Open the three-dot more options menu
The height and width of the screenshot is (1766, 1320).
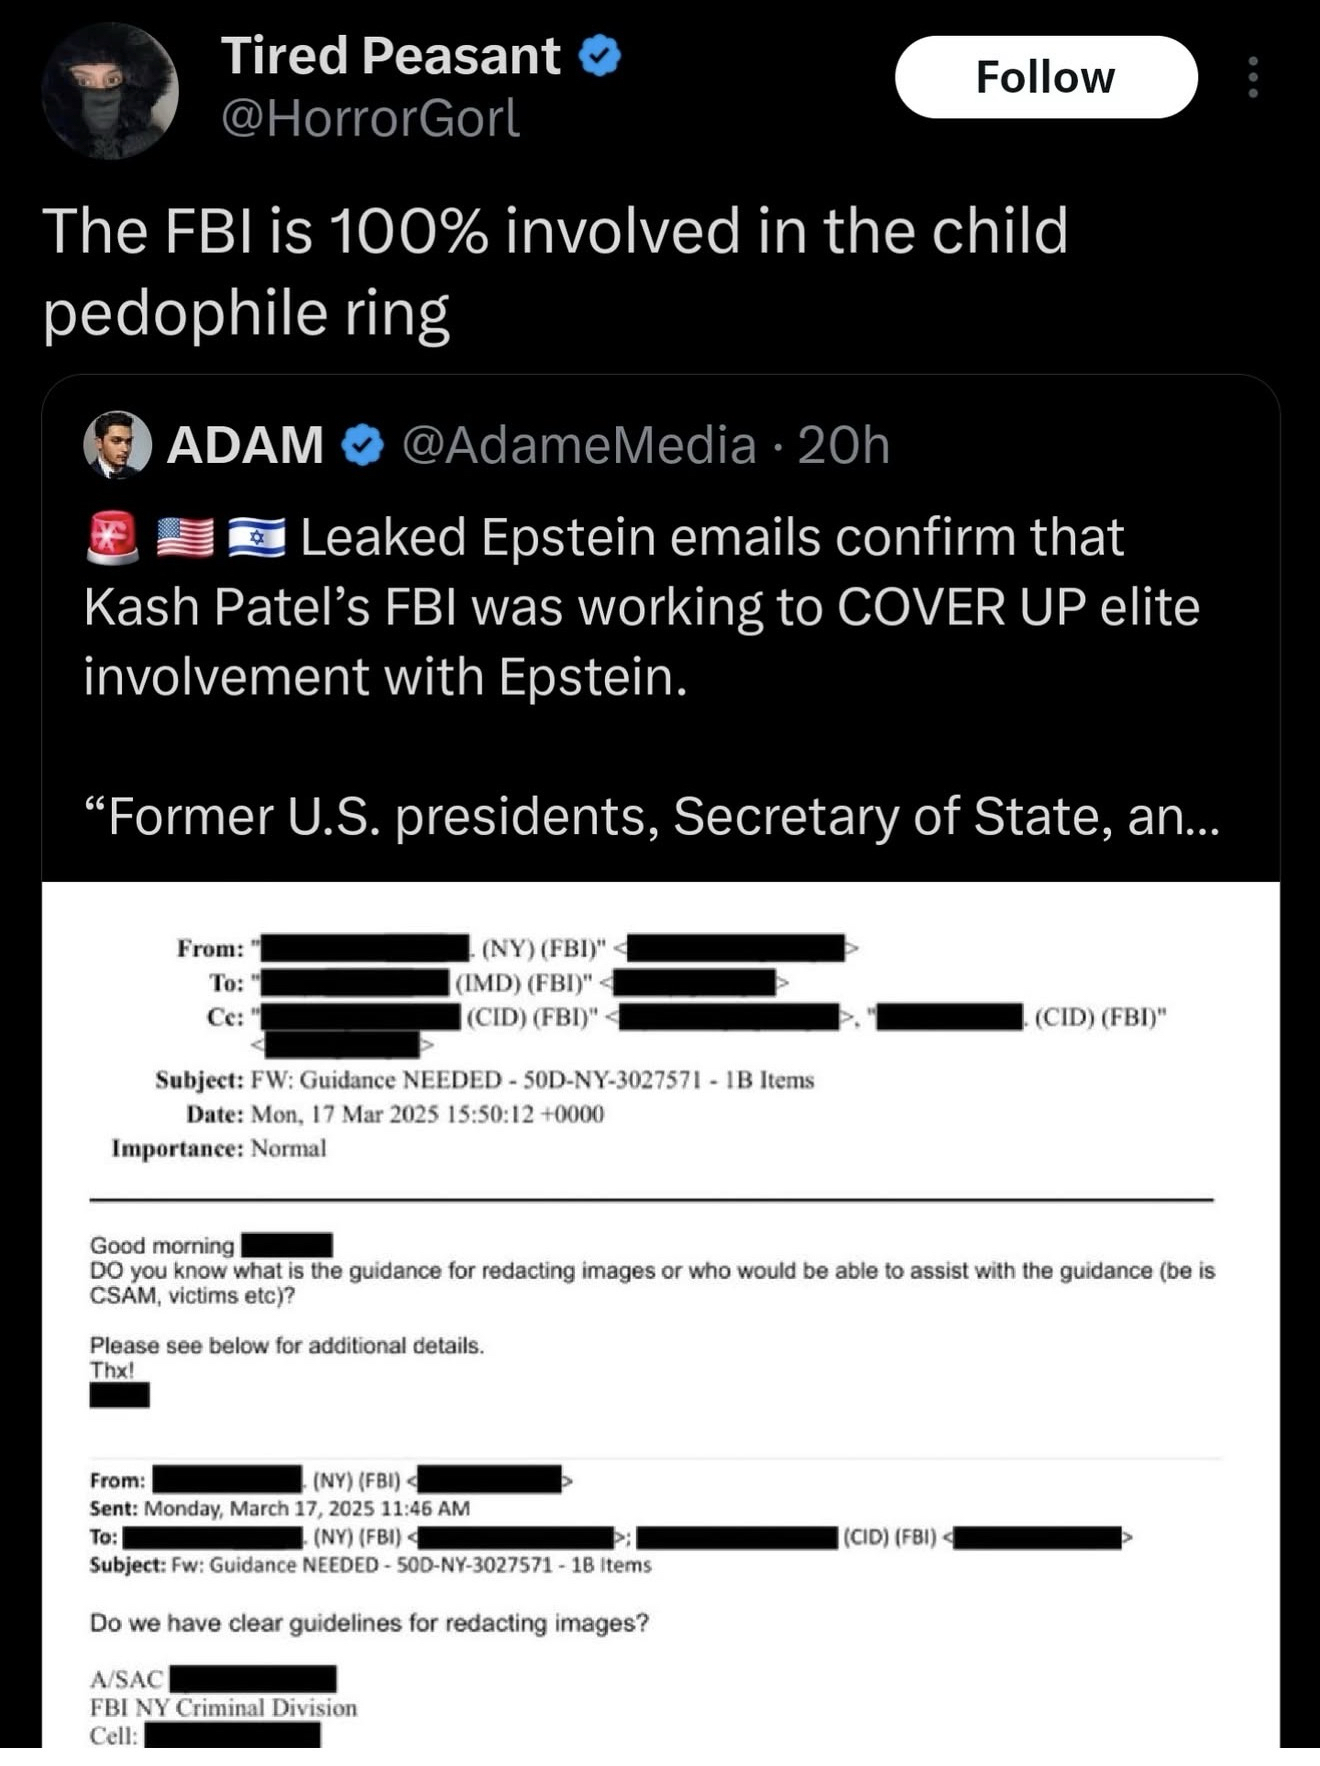tap(1252, 77)
